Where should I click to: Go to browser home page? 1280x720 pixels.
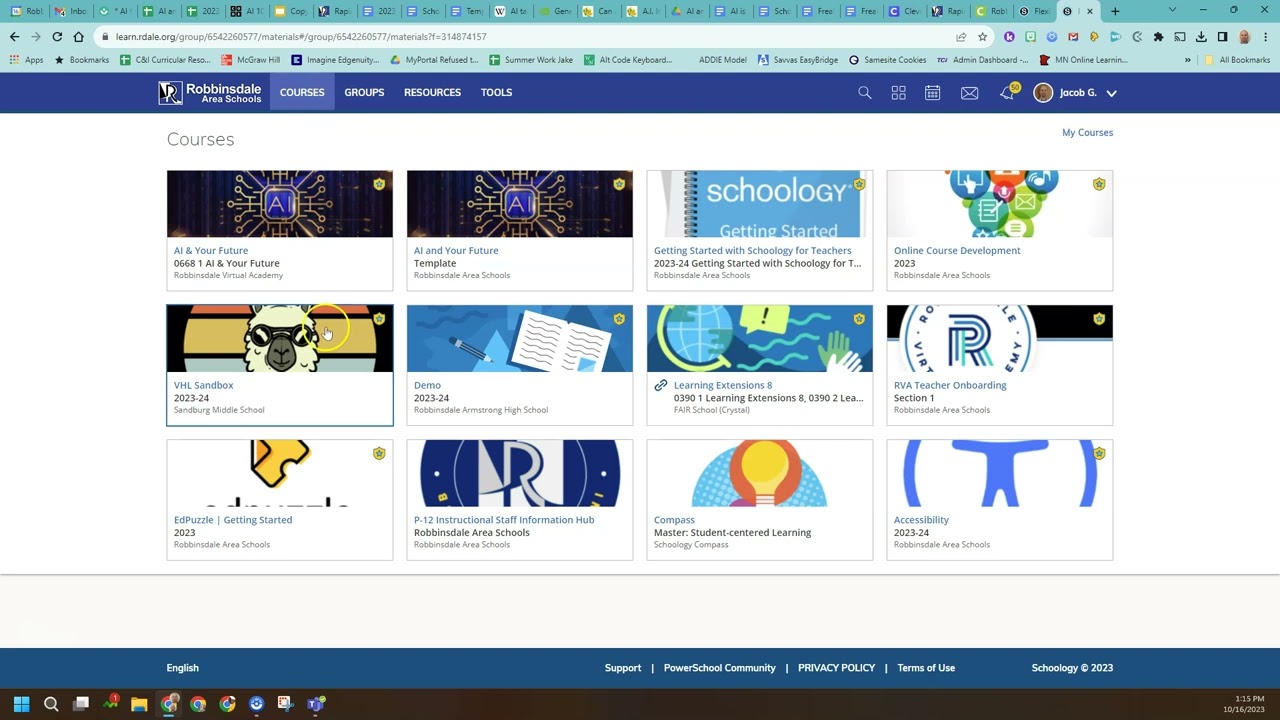79,37
